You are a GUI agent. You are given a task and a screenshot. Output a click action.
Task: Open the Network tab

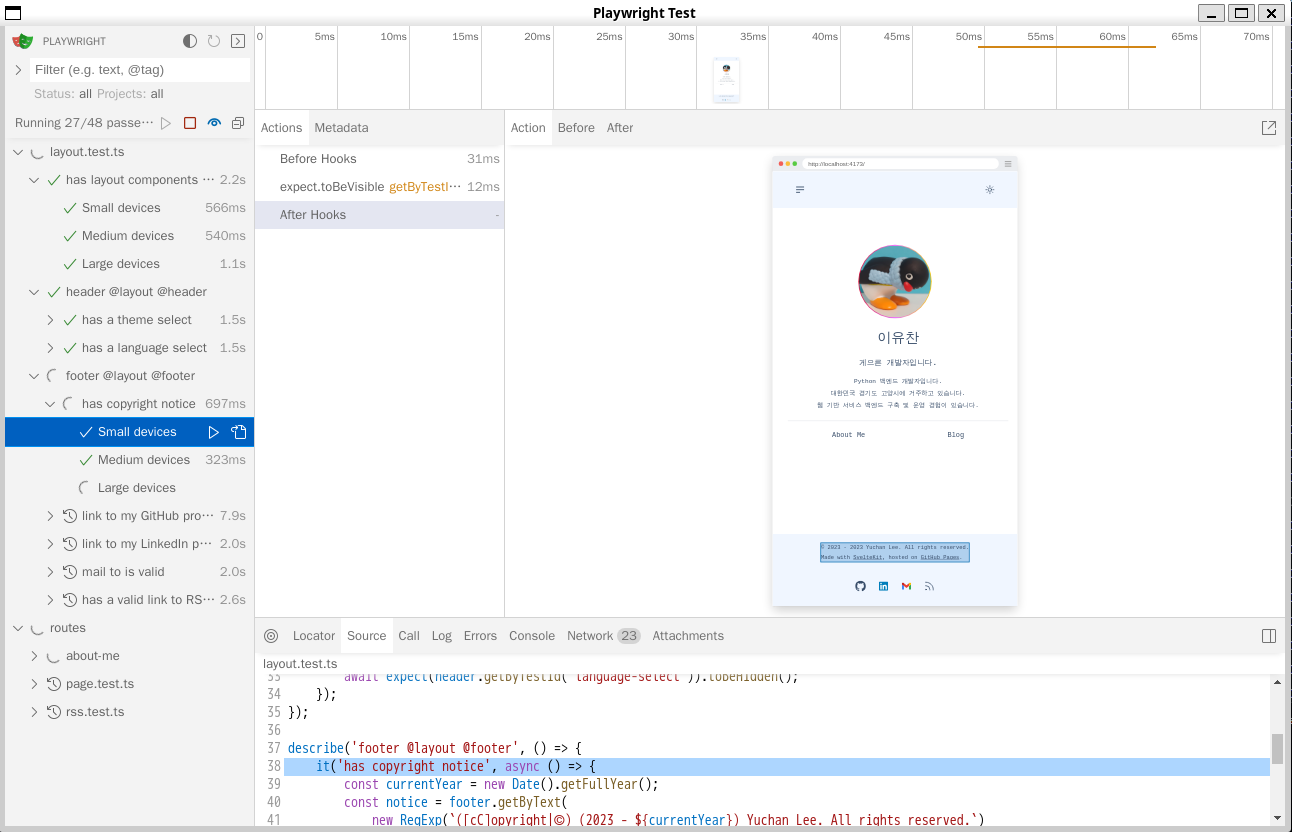(590, 636)
